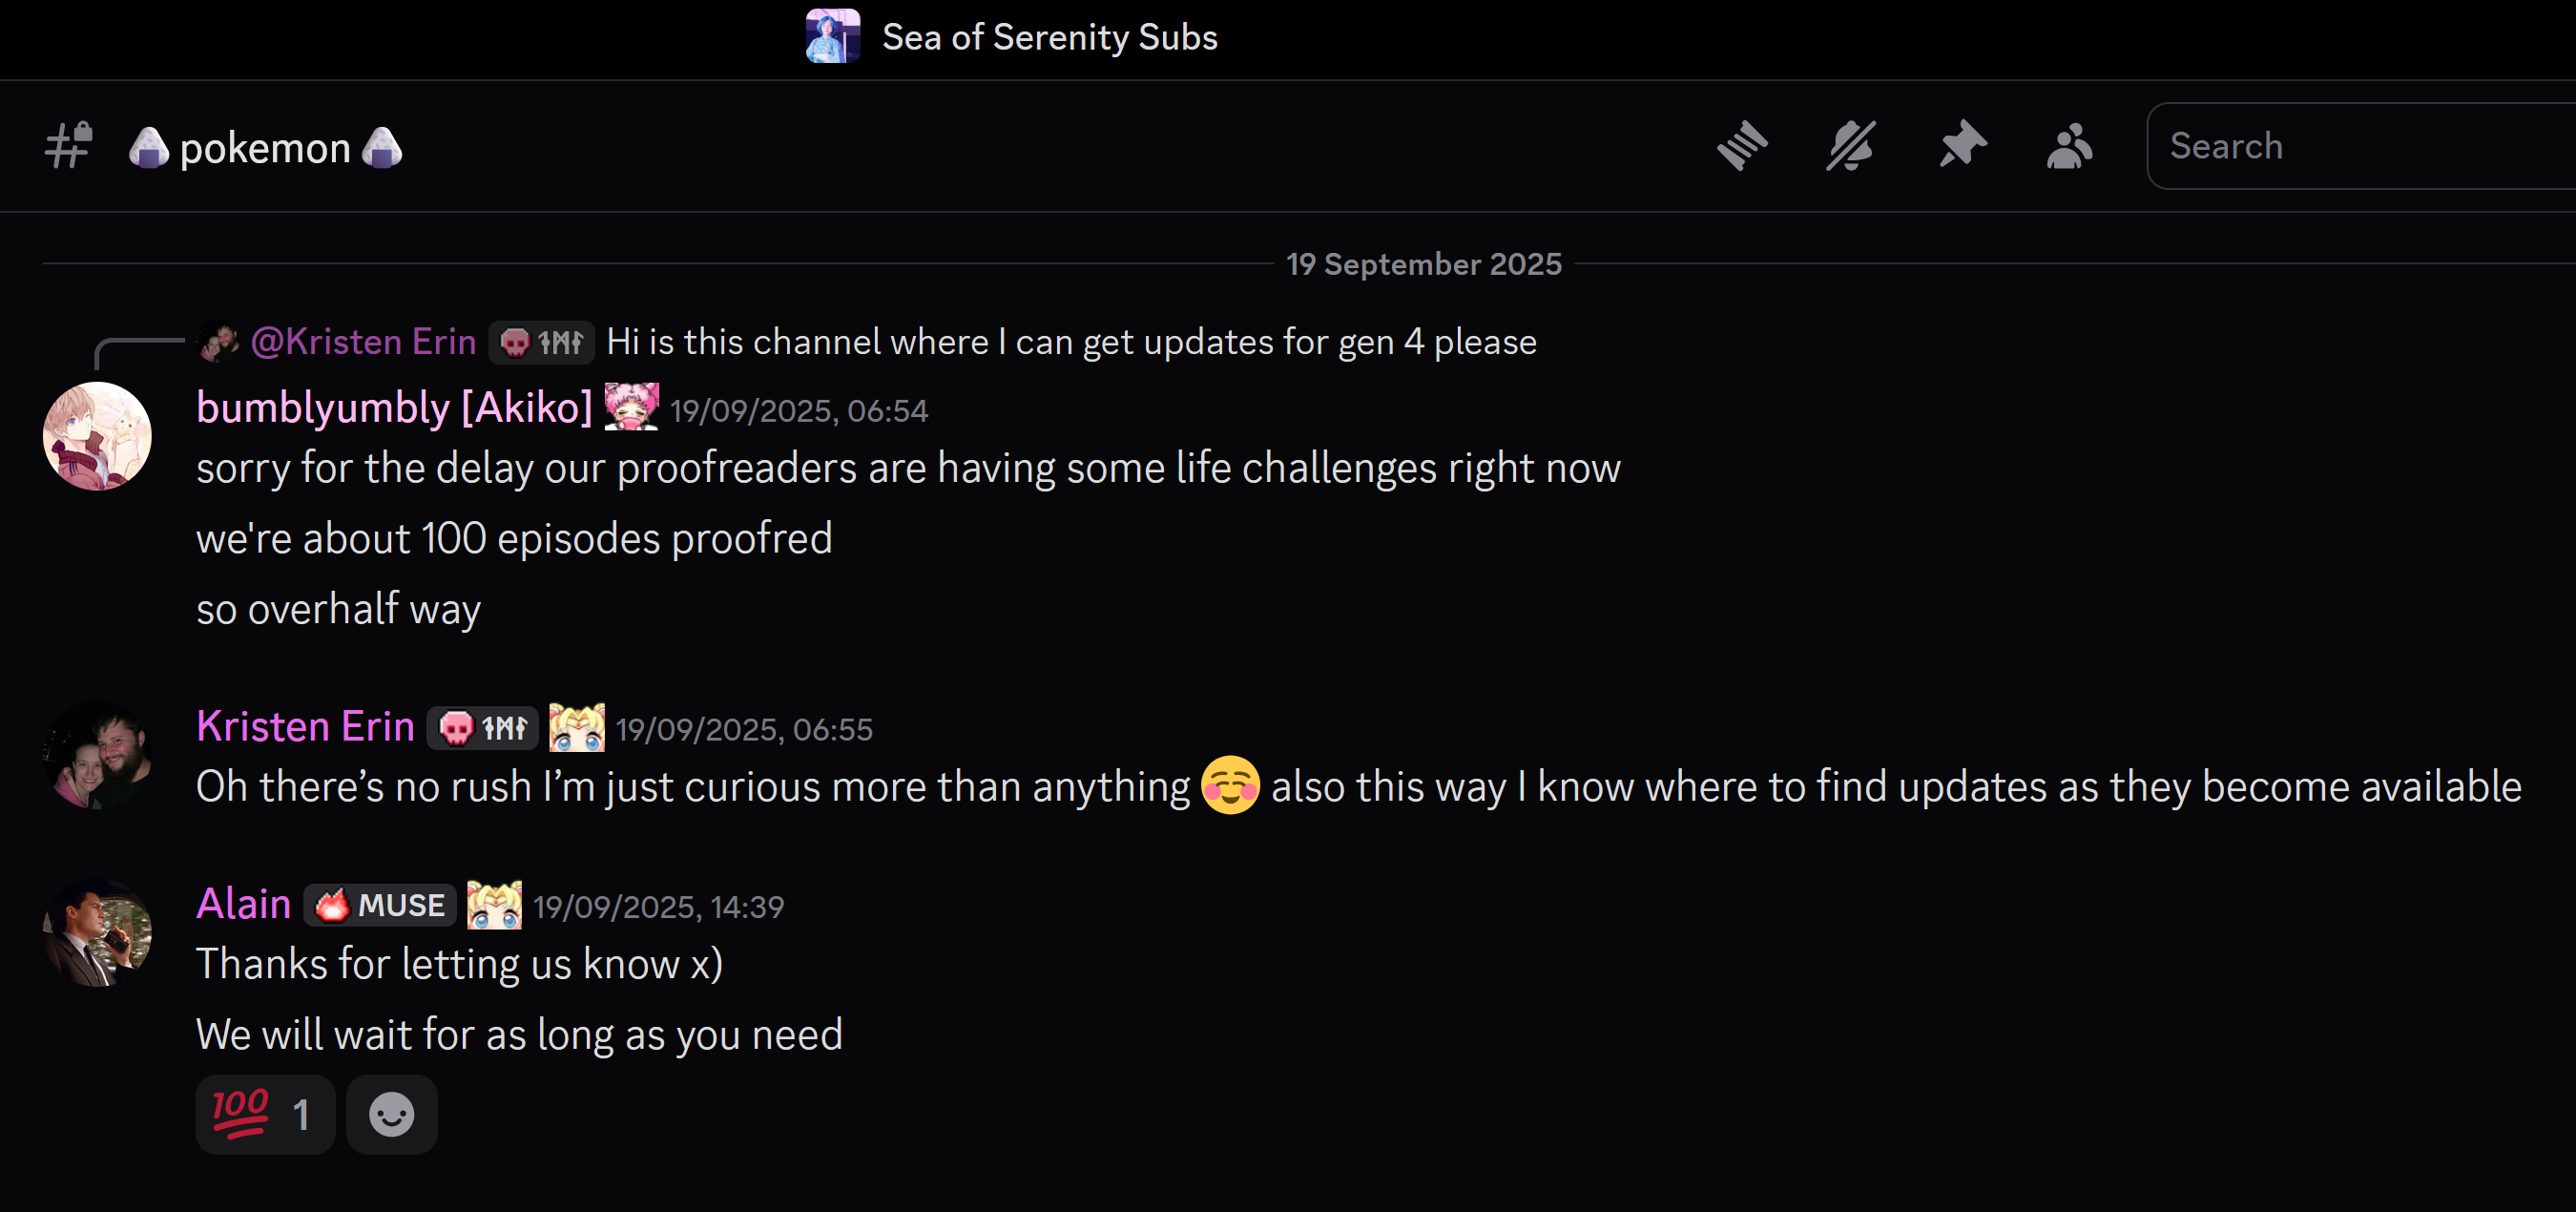
Task: Click the Alain username
Action: (x=243, y=904)
